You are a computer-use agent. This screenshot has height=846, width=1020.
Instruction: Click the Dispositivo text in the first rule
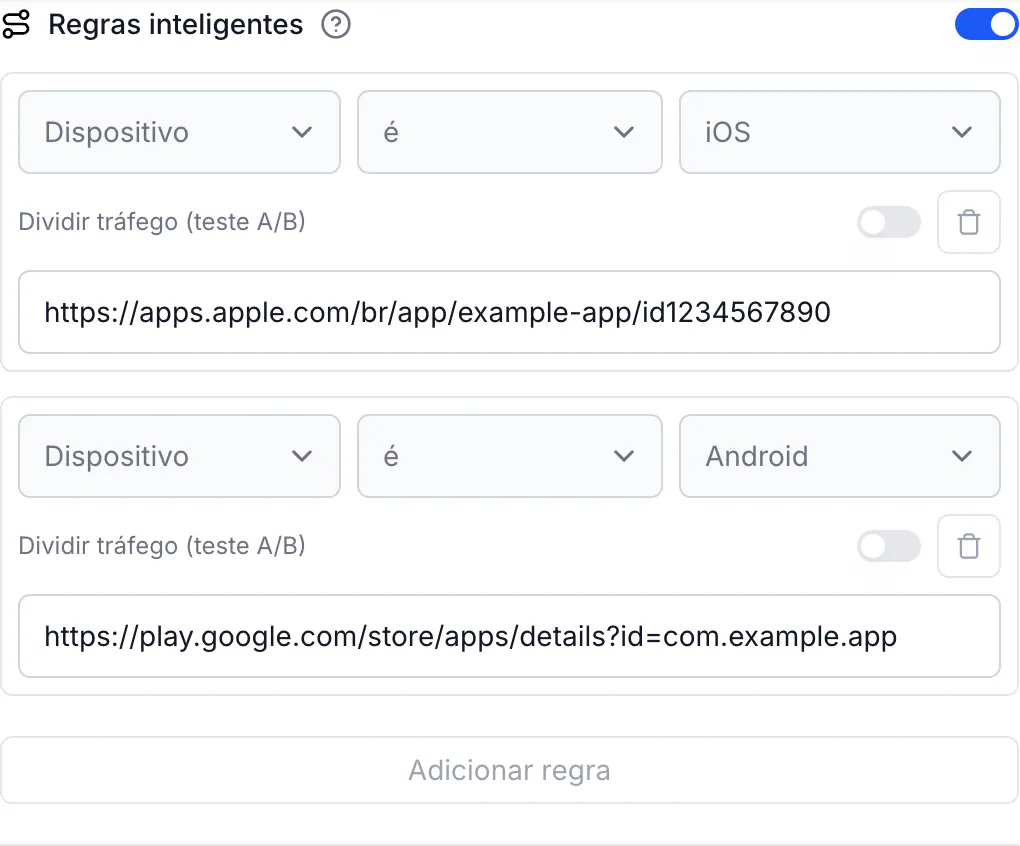tap(116, 133)
